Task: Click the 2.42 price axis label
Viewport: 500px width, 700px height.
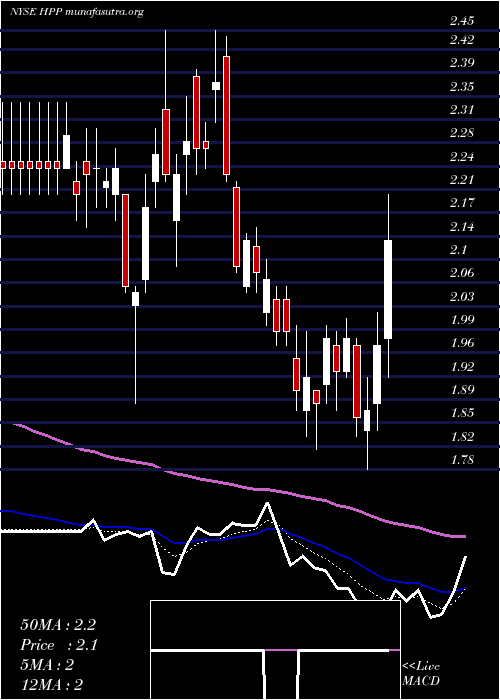Action: [x=462, y=40]
